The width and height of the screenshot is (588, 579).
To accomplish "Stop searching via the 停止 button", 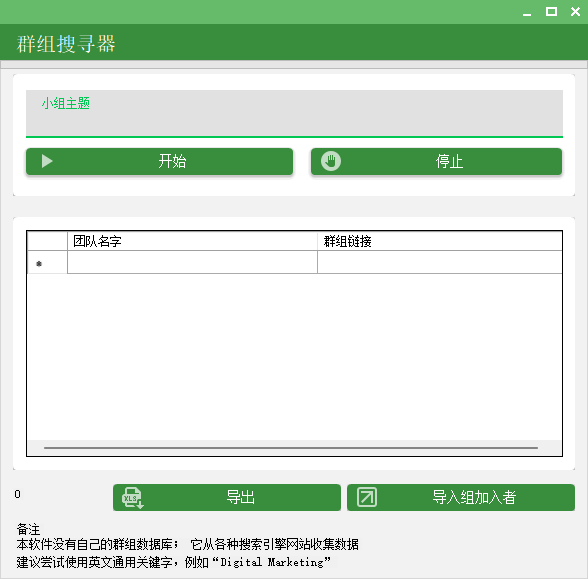I will pos(436,162).
